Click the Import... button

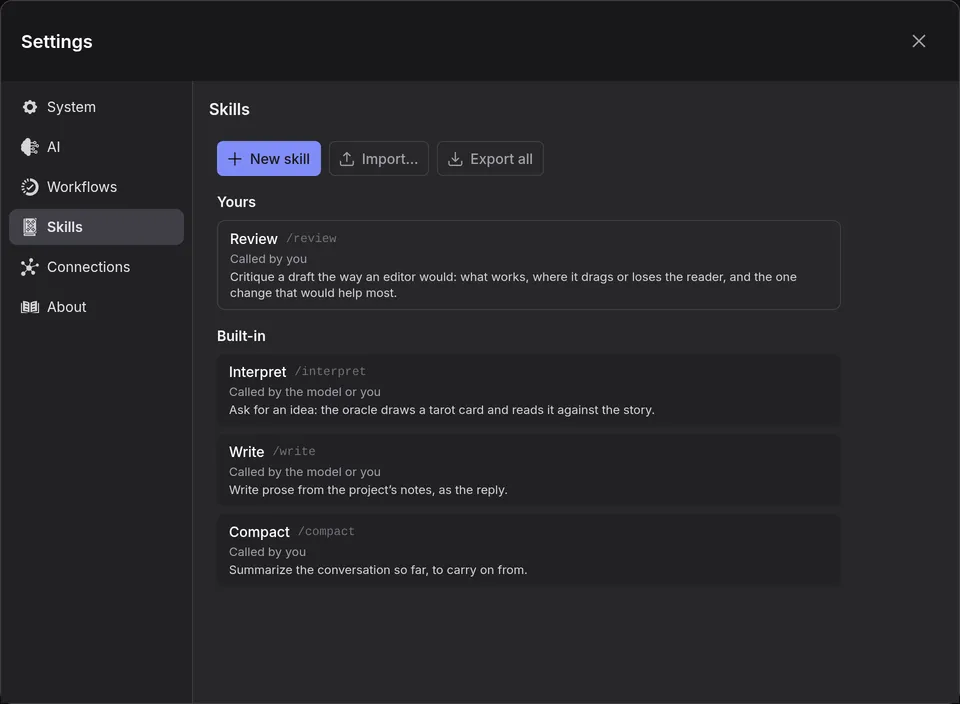pos(379,159)
